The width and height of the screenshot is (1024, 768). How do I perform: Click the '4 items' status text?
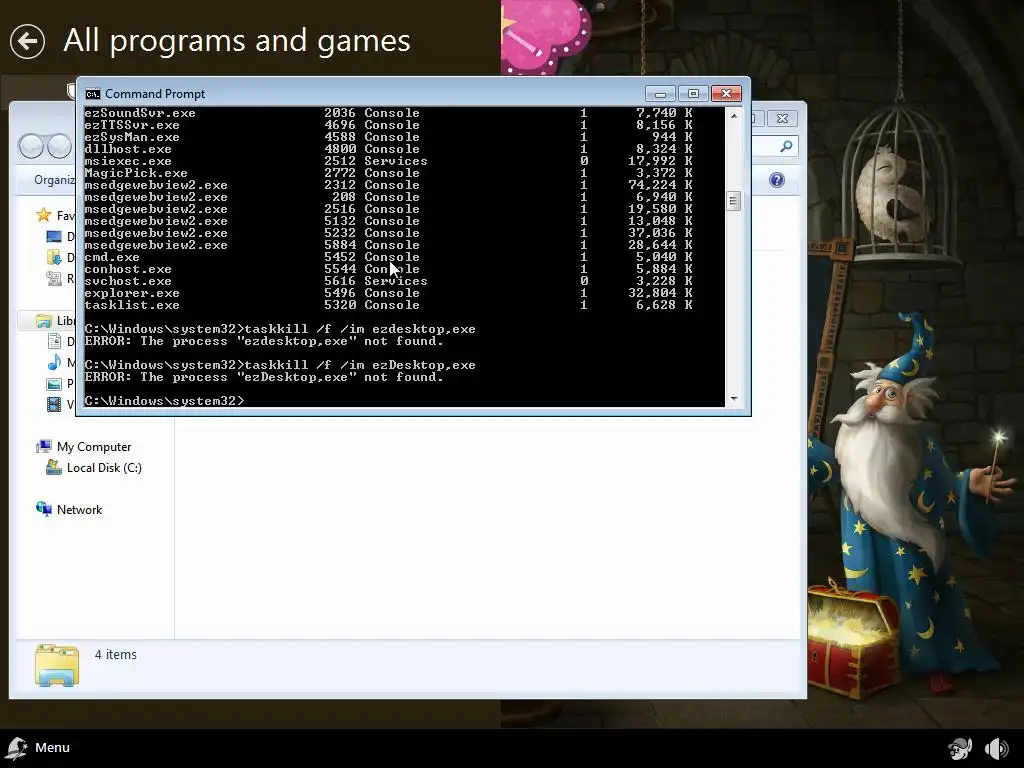[x=116, y=654]
